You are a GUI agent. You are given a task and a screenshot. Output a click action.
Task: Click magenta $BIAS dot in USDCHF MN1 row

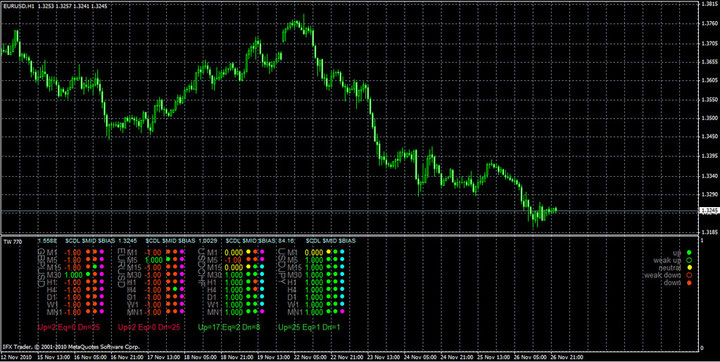[x=262, y=311]
